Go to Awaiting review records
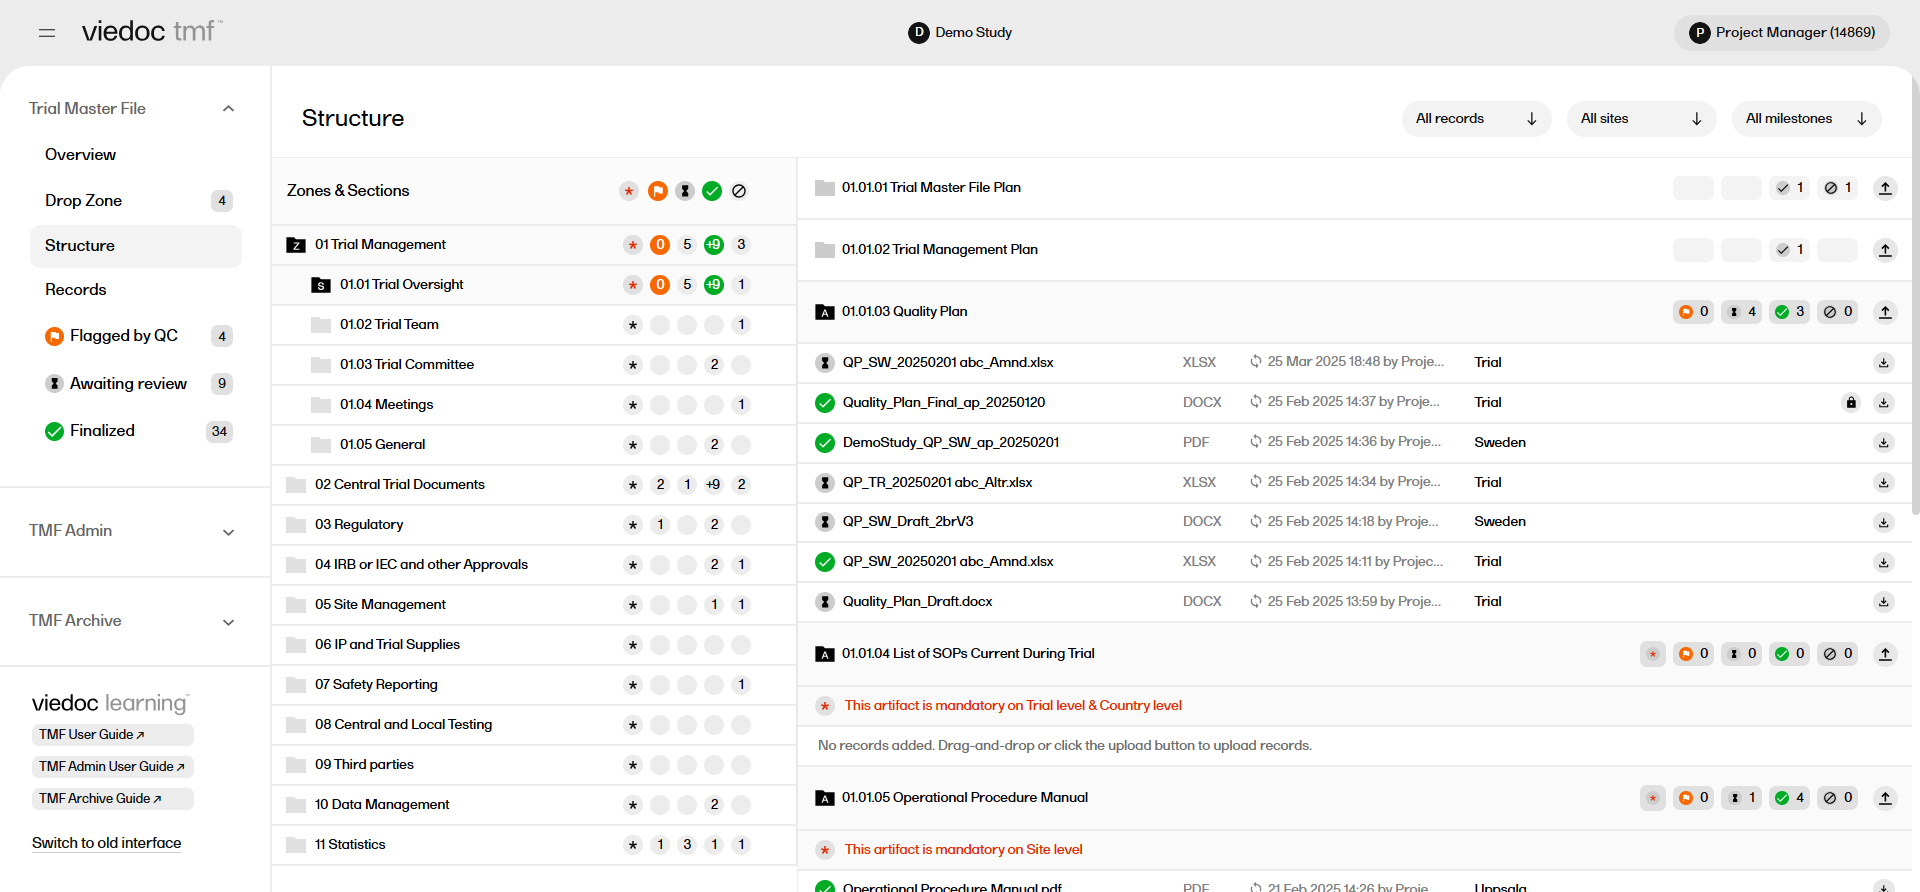 [128, 384]
